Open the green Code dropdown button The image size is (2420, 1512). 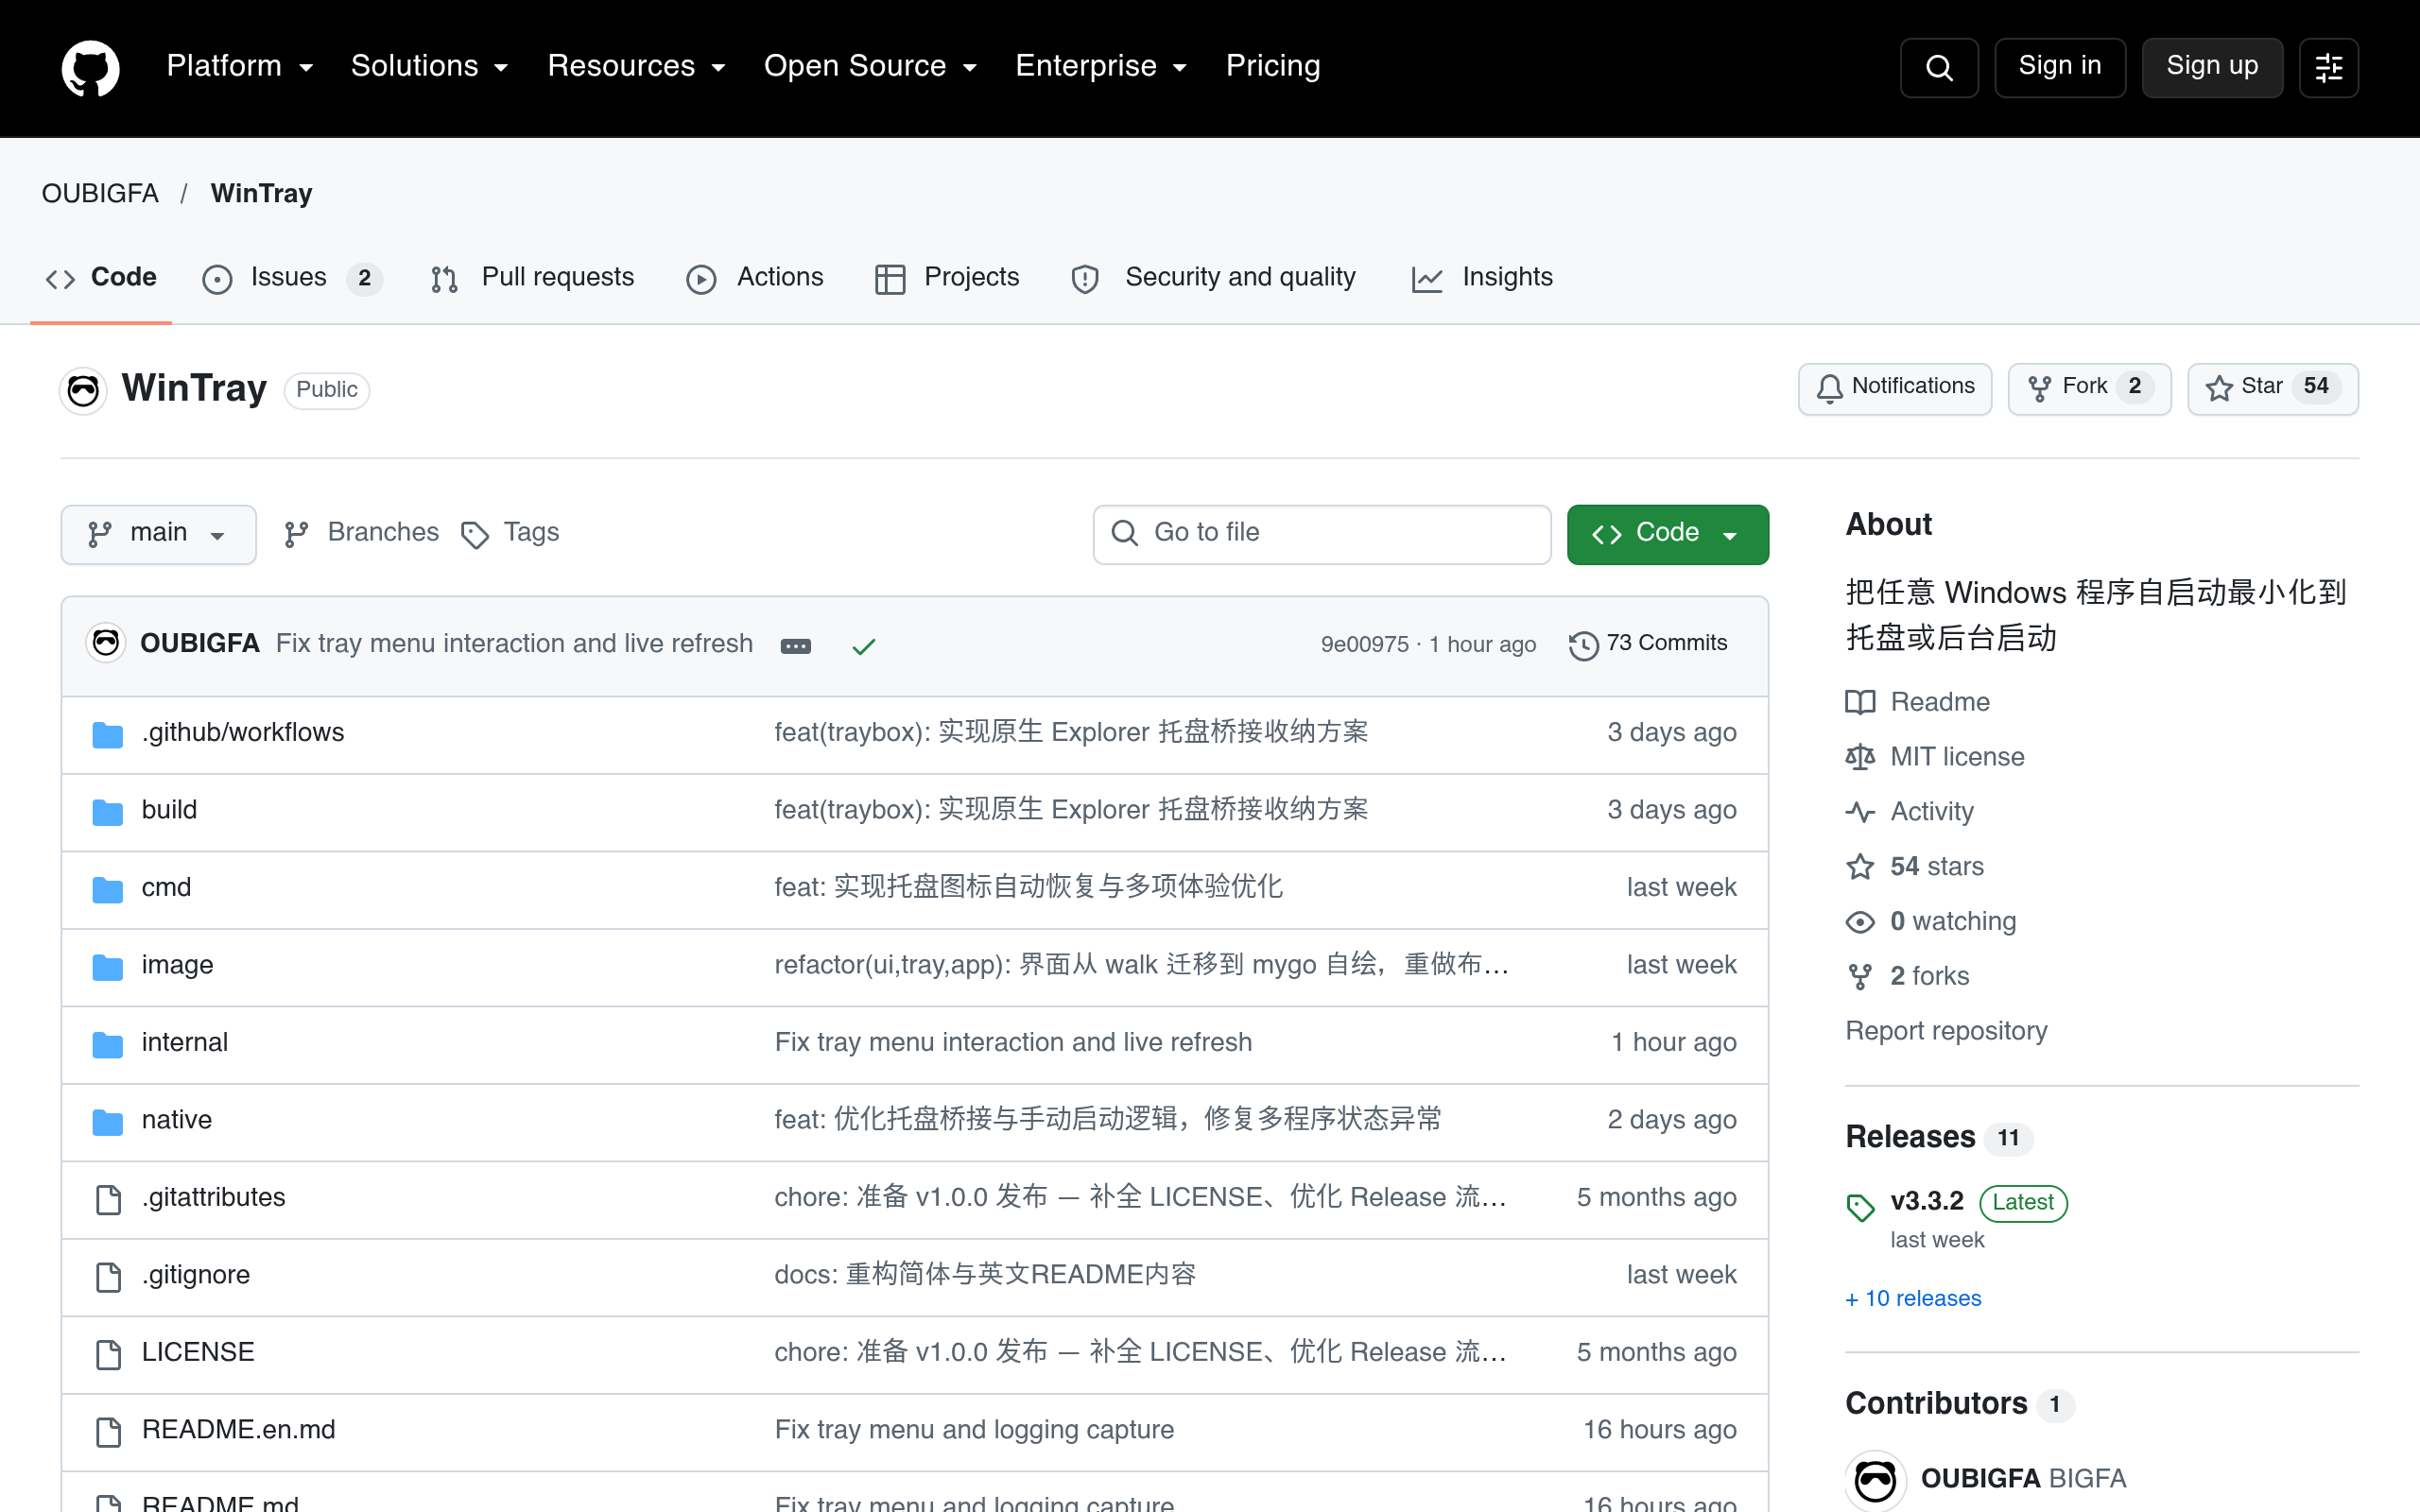point(1667,534)
